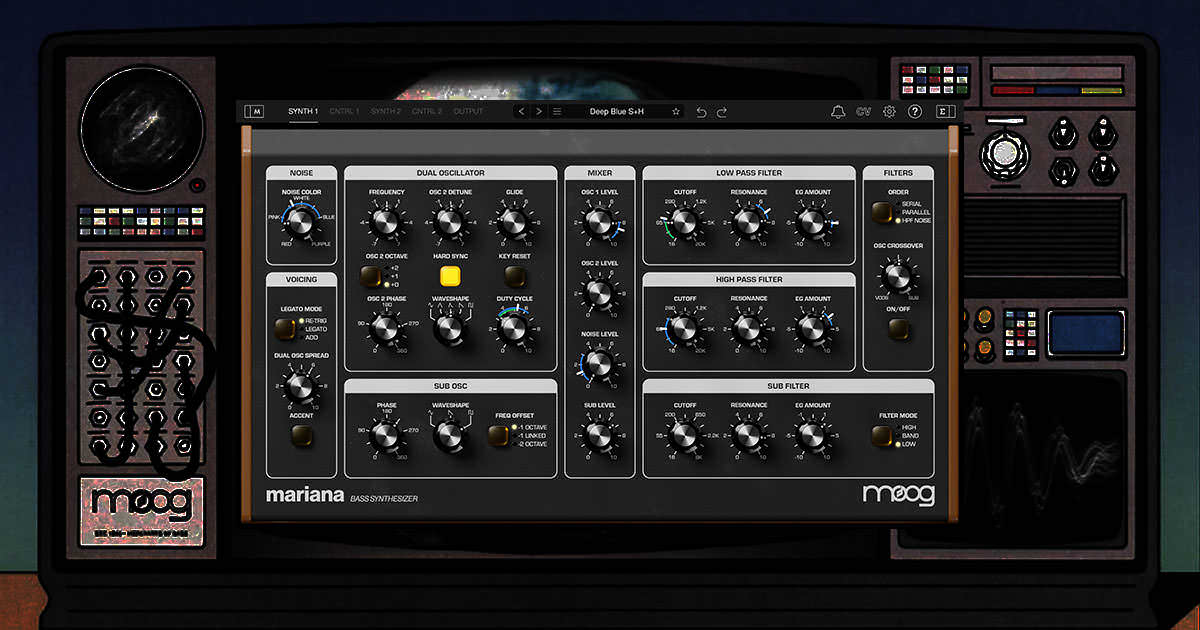Switch to the OUTPUT tab
1200x630 pixels.
coord(468,112)
